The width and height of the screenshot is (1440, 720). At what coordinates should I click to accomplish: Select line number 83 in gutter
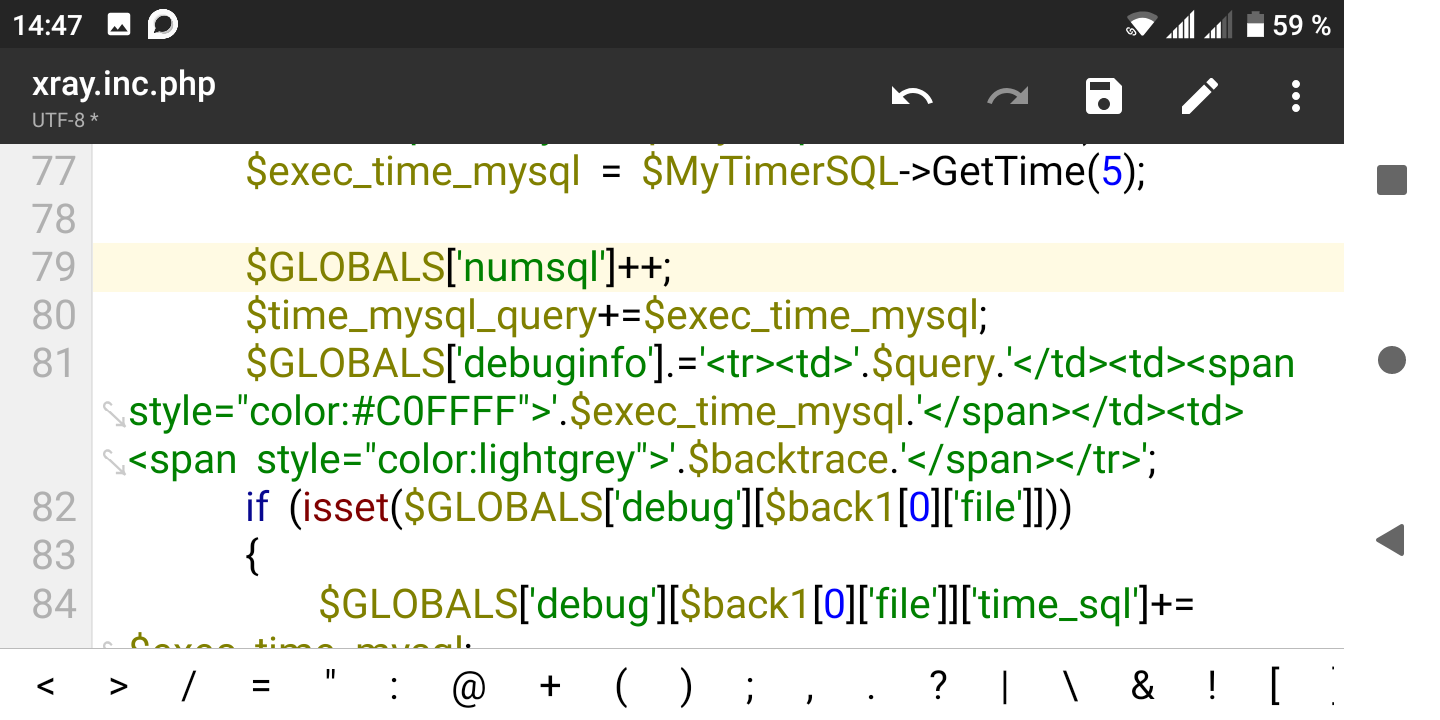click(54, 556)
